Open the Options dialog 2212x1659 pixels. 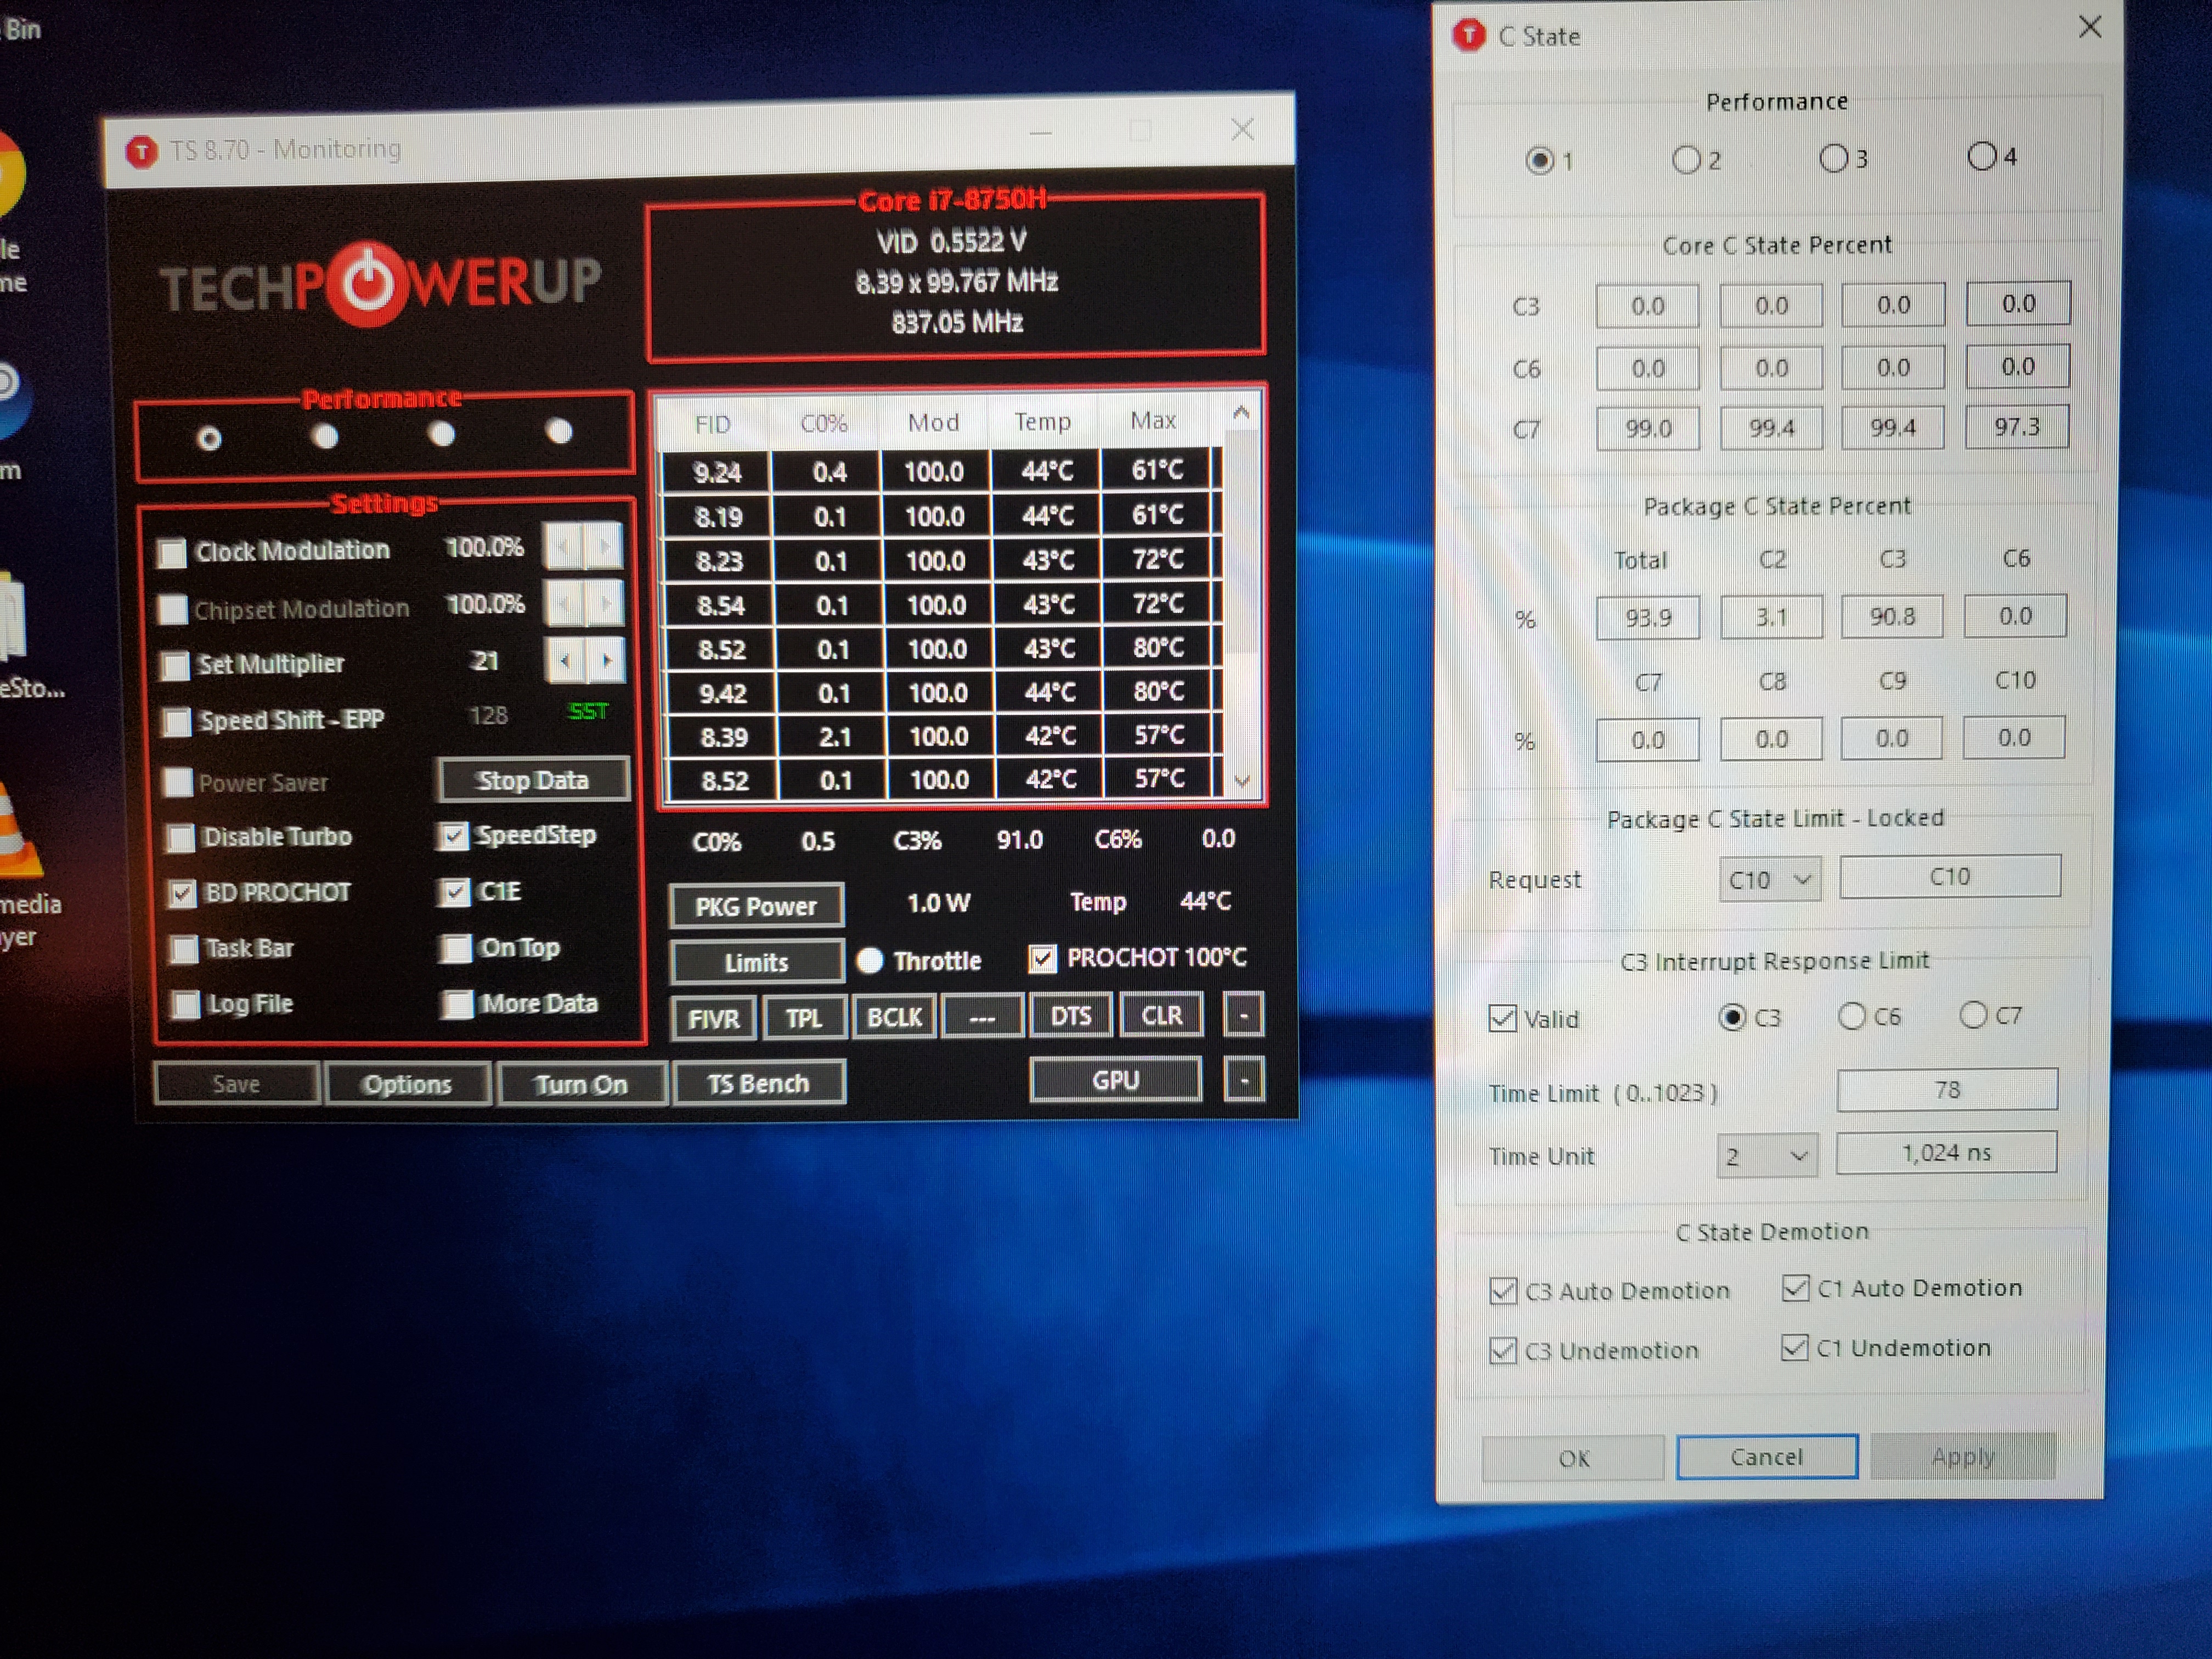pos(408,1084)
